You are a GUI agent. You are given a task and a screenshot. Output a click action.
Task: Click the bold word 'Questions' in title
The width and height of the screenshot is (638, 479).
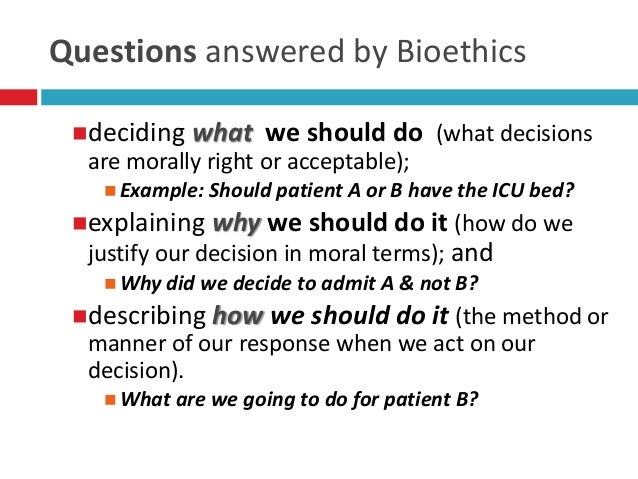[123, 52]
